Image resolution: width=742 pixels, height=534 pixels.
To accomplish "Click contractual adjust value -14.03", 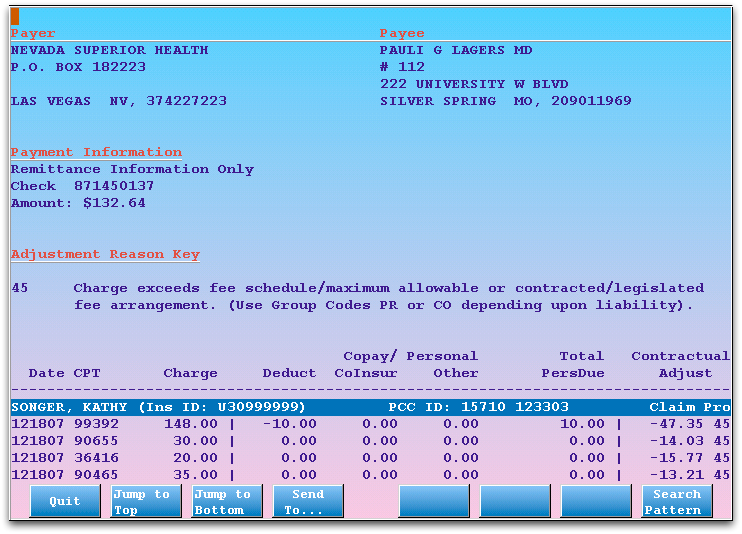I will pos(677,441).
